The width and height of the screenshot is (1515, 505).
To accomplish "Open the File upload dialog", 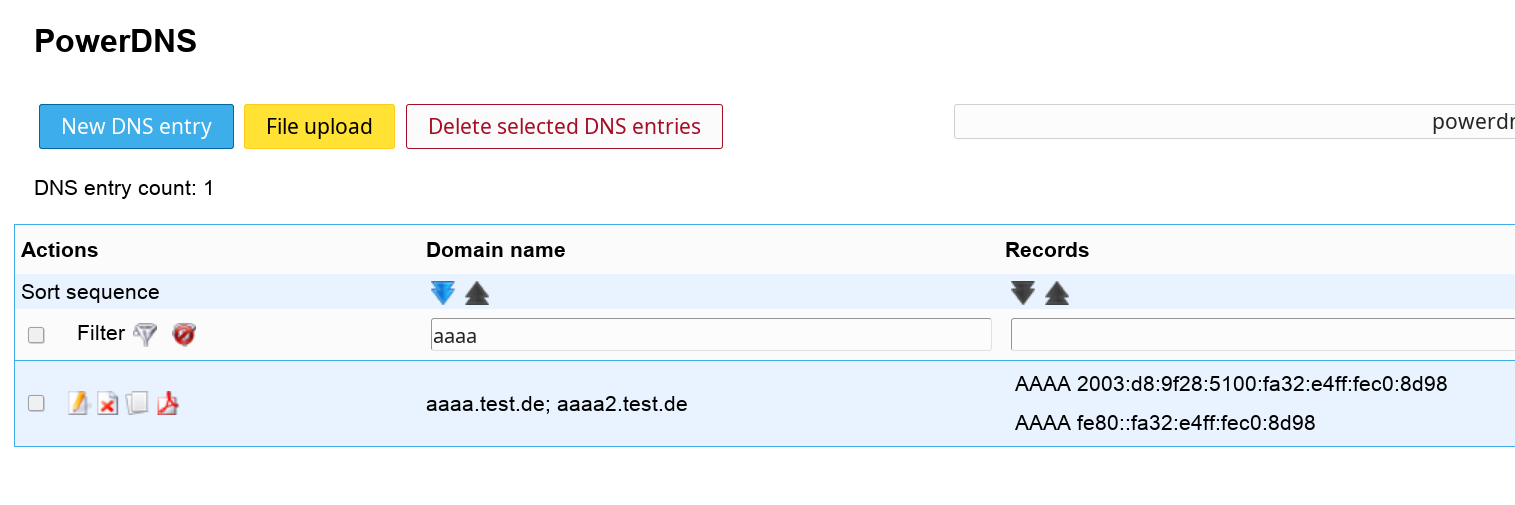I will click(x=319, y=126).
